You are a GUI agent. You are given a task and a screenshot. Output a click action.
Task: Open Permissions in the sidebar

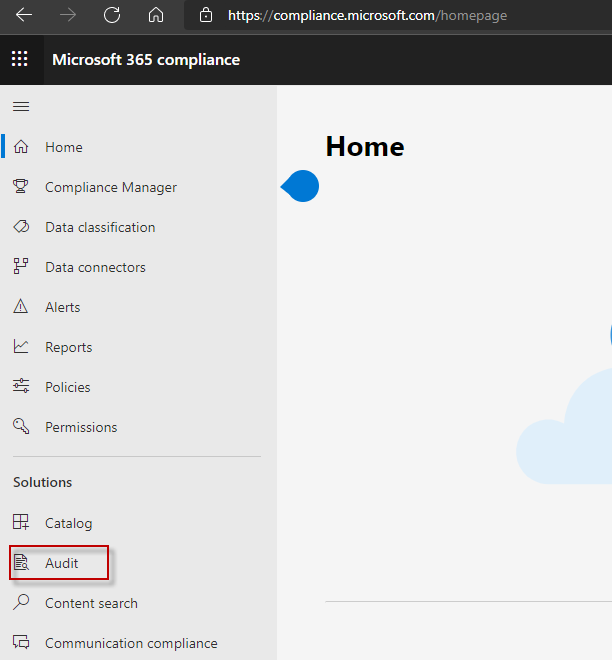tap(81, 427)
